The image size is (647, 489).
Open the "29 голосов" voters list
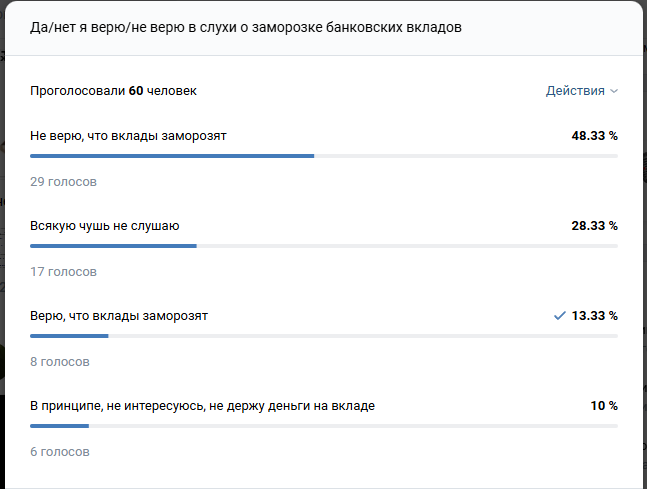(63, 181)
